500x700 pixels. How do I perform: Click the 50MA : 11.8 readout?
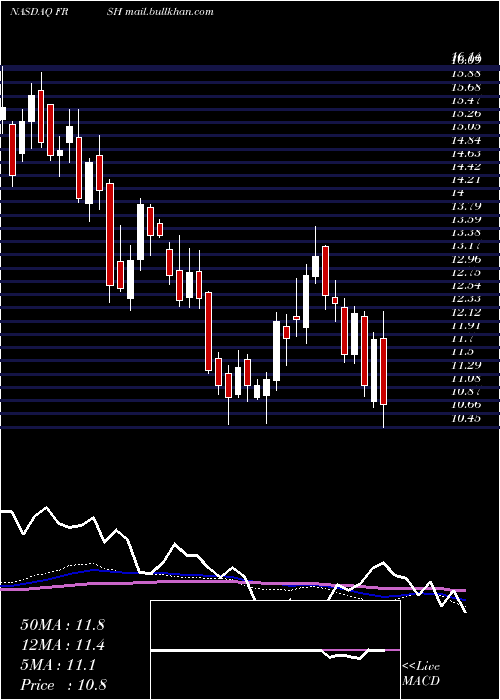click(x=62, y=625)
